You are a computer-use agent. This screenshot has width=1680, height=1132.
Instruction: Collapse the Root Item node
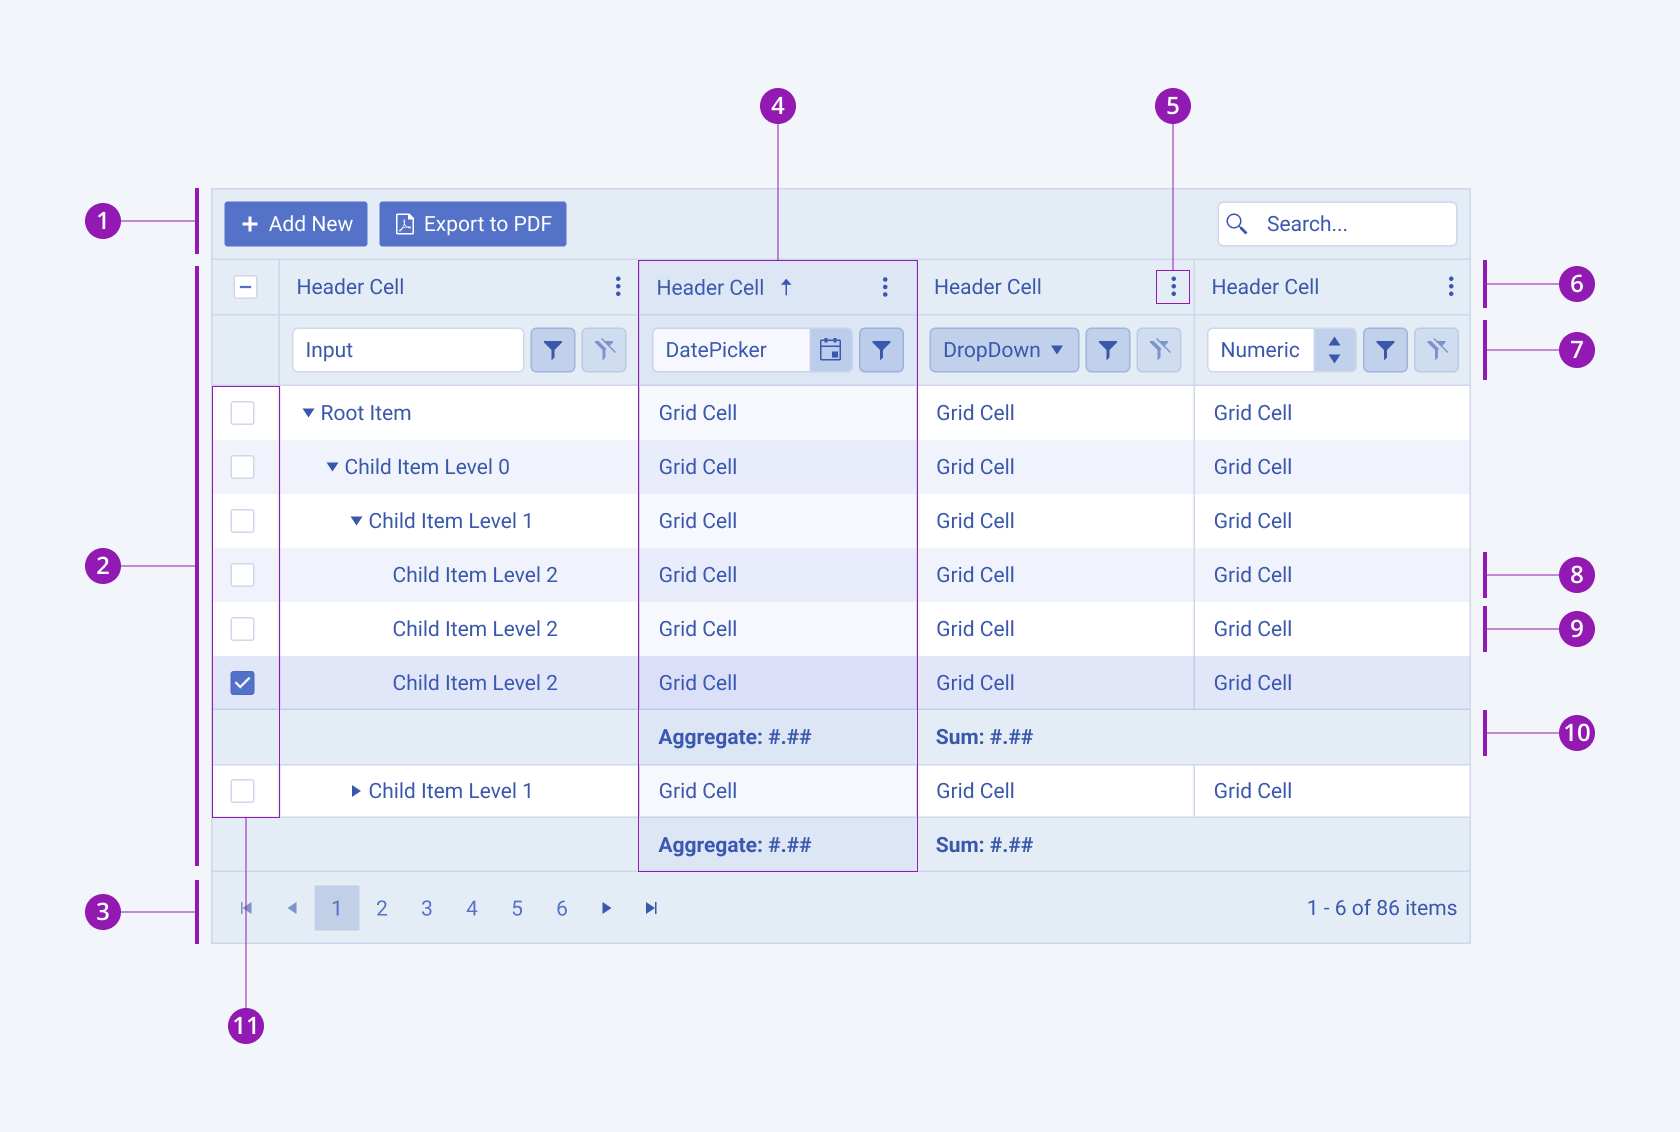point(308,413)
